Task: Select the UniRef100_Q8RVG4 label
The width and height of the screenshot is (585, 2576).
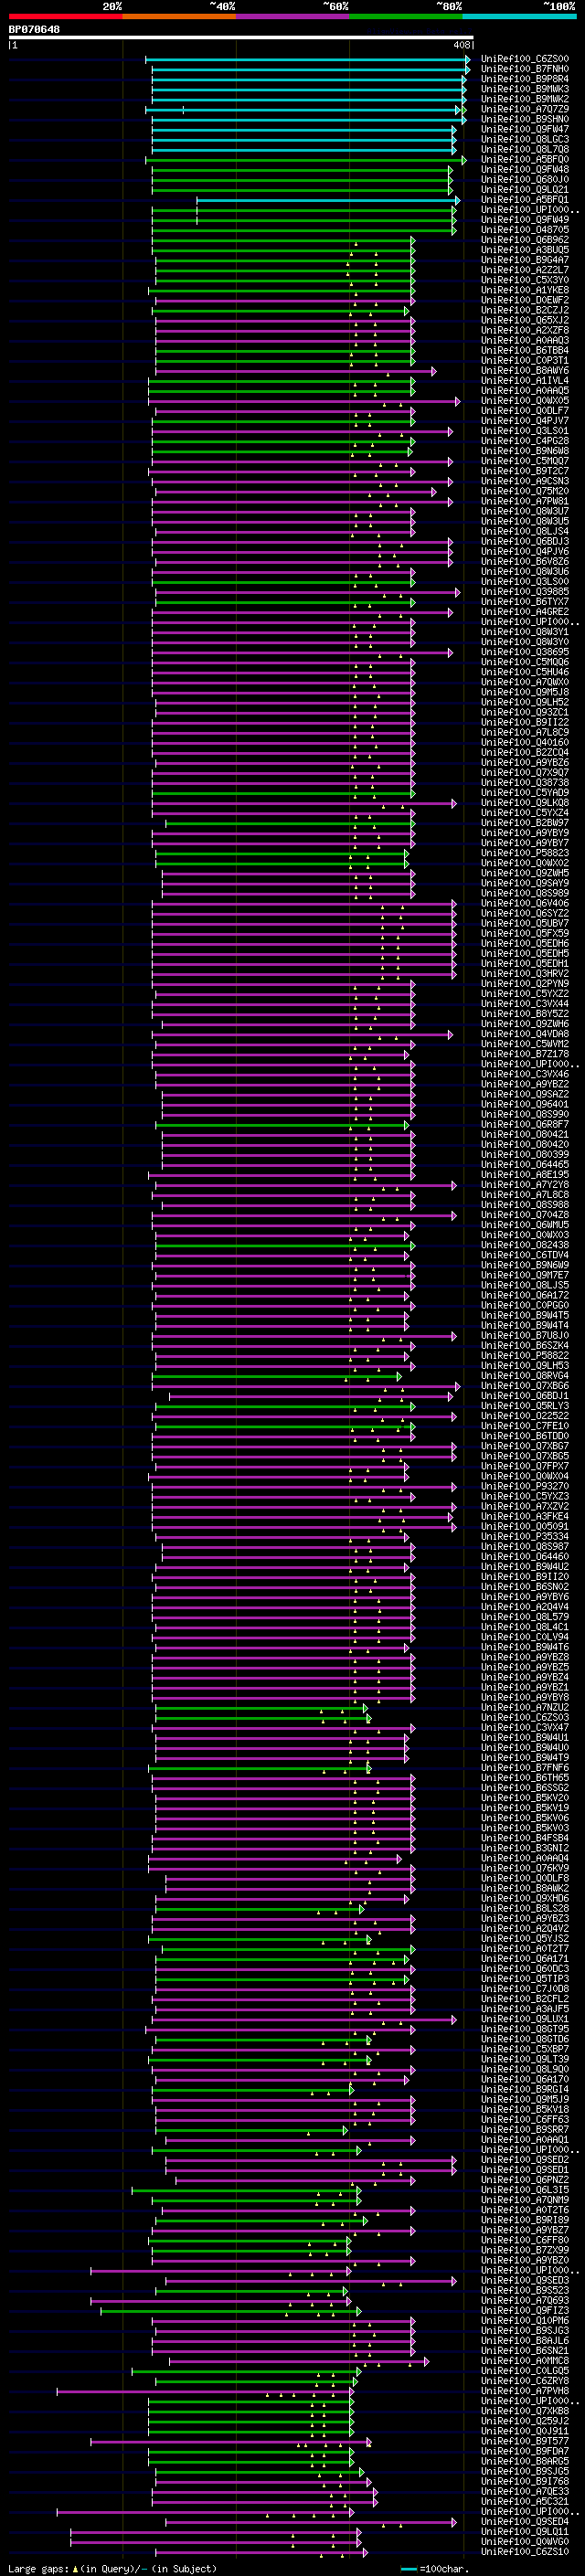Action: pos(525,1376)
